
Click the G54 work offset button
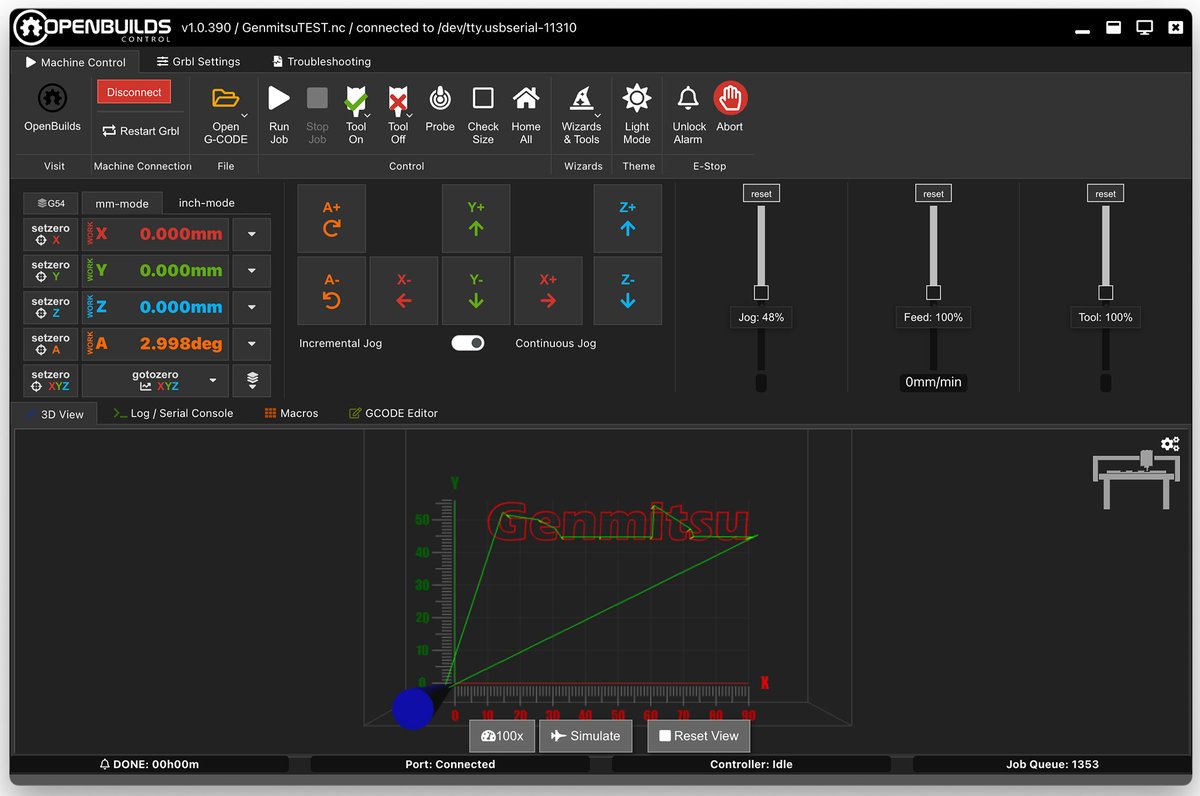[x=50, y=203]
